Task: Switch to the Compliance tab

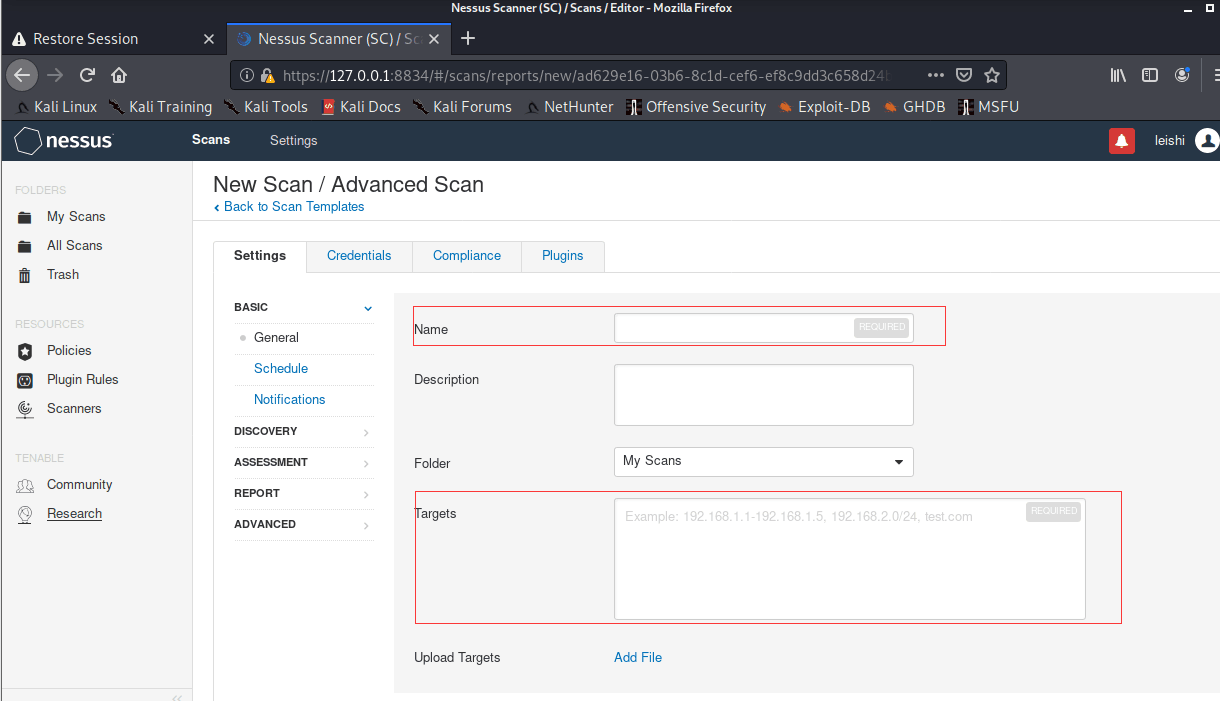Action: 467,256
